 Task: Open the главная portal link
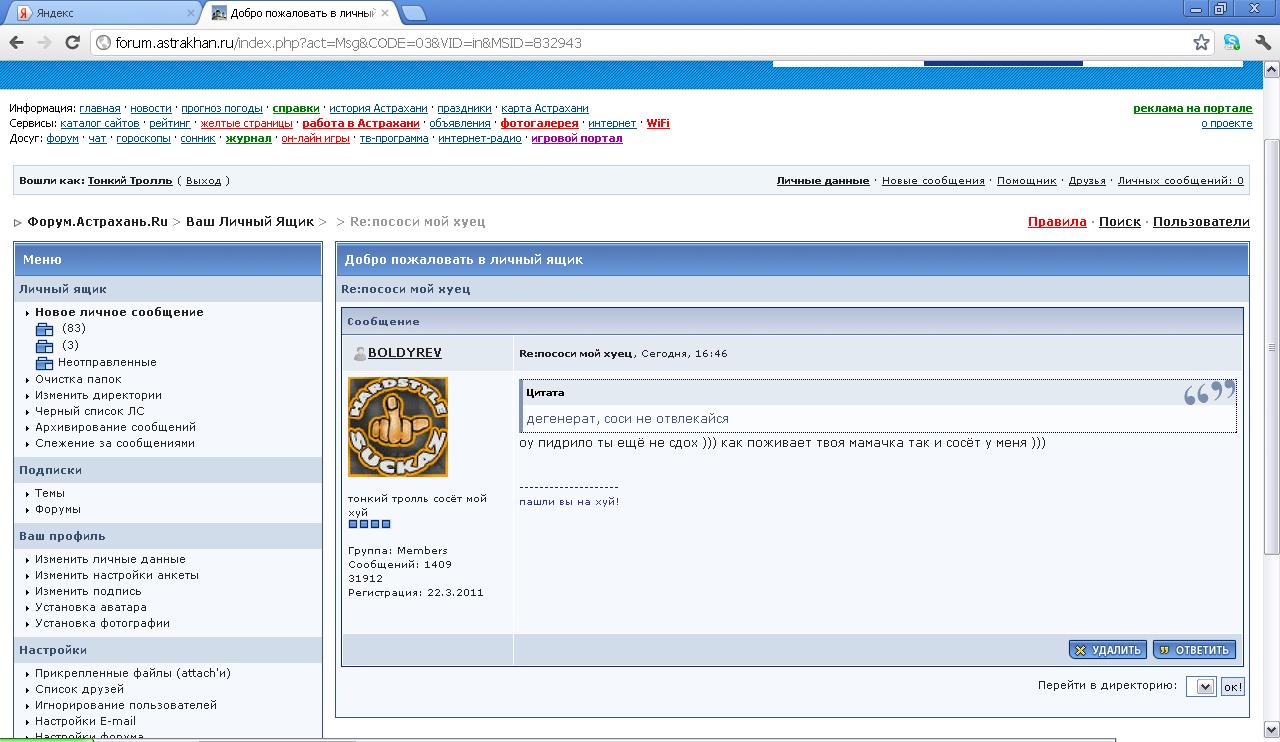(x=100, y=108)
